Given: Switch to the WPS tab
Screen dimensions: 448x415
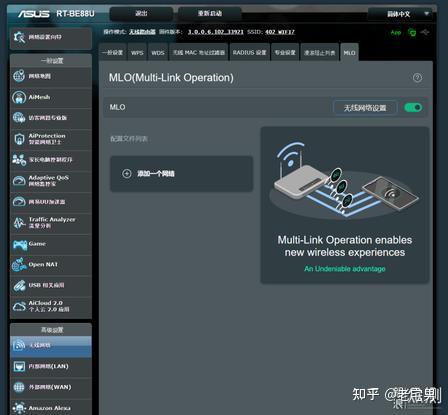Looking at the screenshot, I should tap(137, 52).
